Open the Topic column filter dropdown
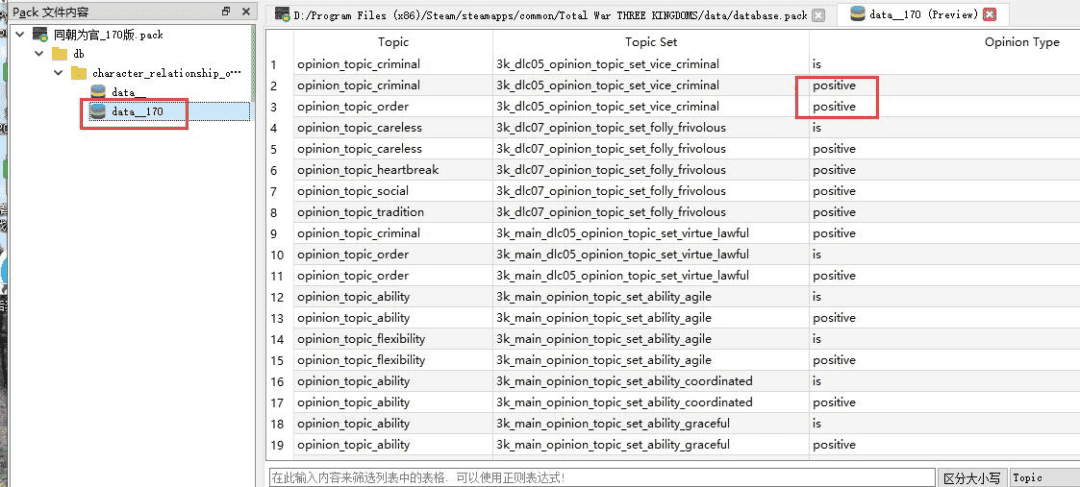The image size is (1080, 487). click(1044, 478)
